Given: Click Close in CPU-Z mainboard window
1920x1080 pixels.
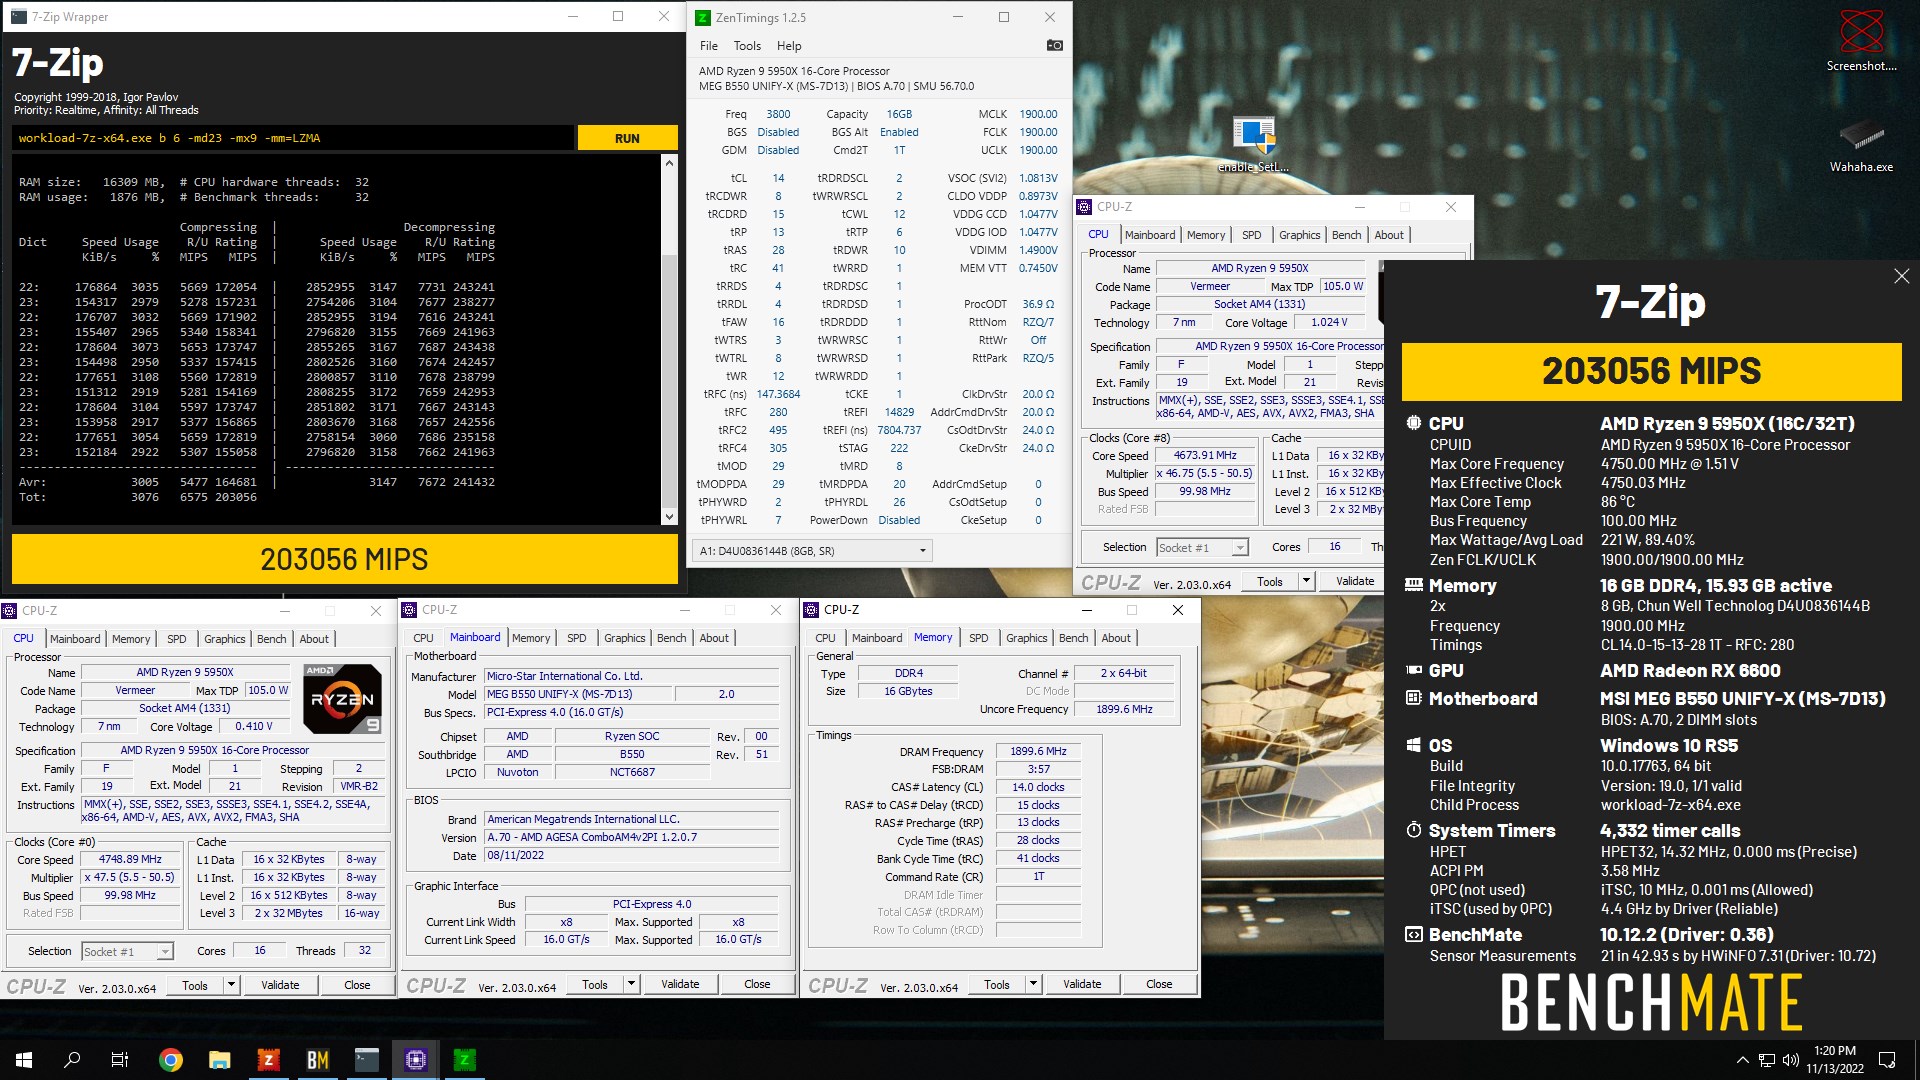Looking at the screenshot, I should pos(757,984).
